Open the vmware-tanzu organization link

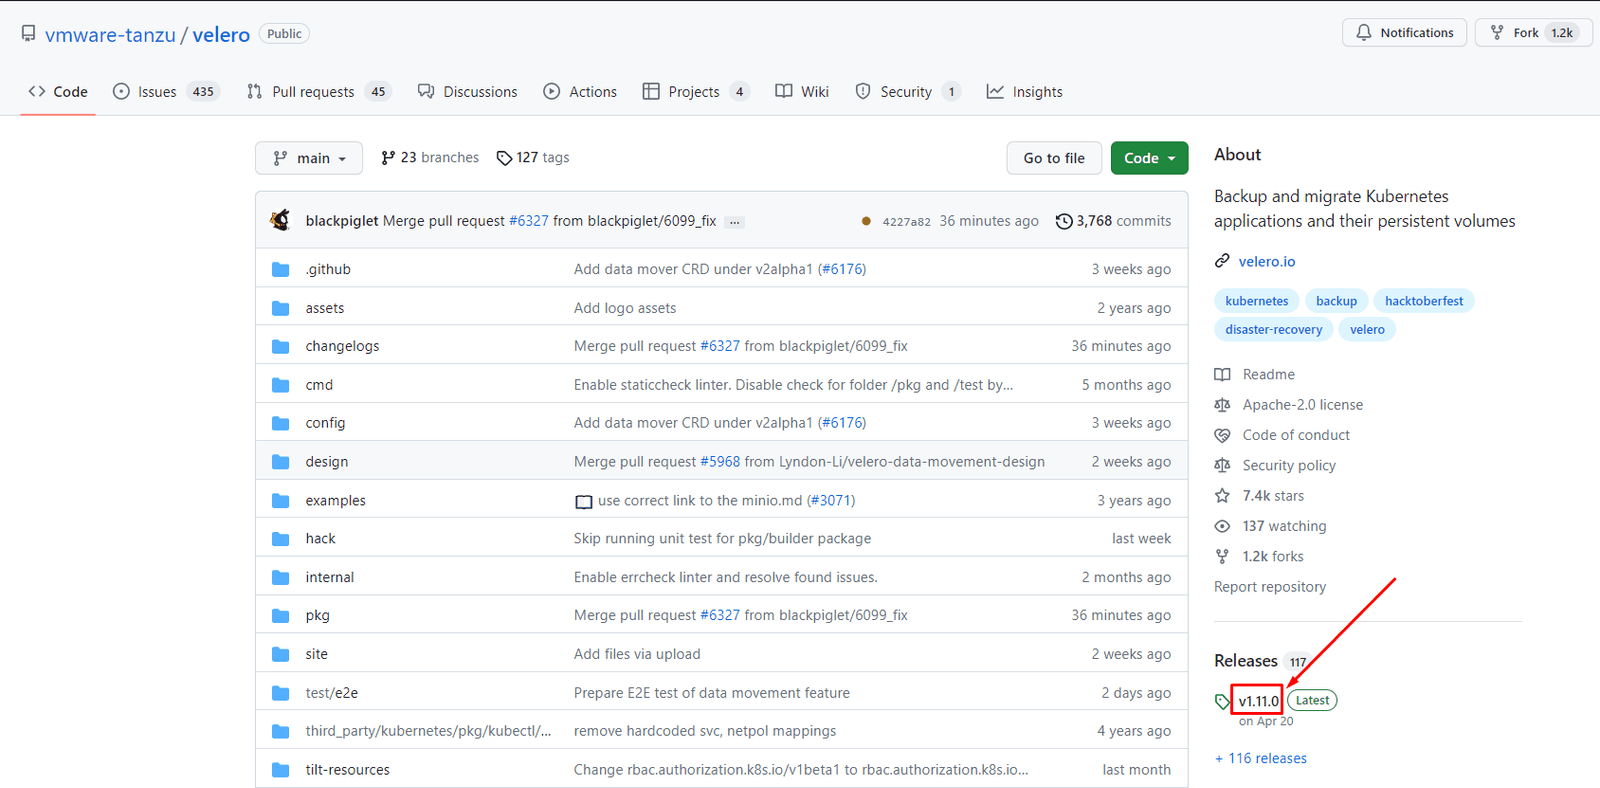110,35
